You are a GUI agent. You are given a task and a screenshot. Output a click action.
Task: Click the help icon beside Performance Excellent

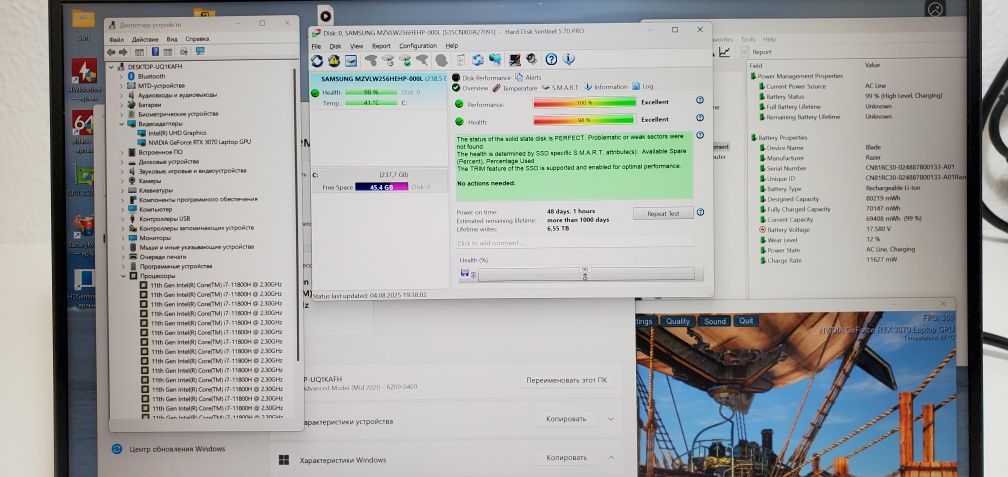(700, 100)
